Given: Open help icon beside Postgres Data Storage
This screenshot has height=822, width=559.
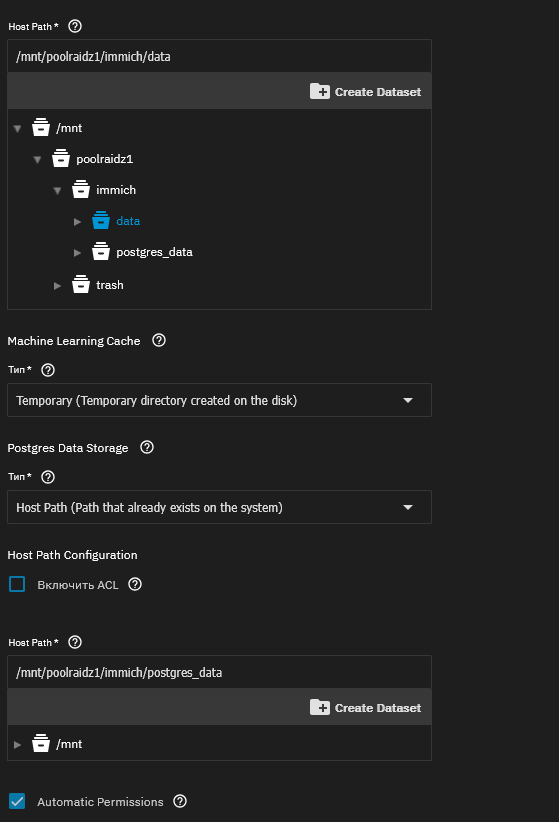Looking at the screenshot, I should (147, 447).
